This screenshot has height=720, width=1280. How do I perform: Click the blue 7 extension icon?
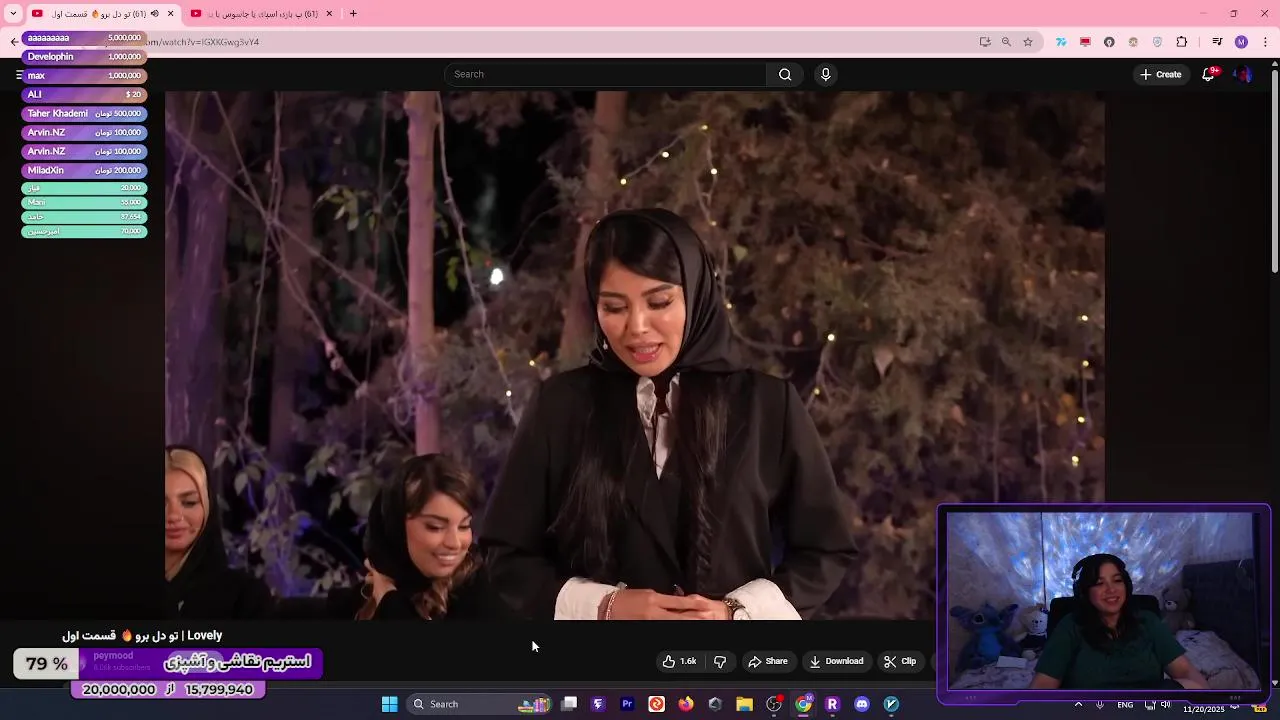click(1061, 42)
